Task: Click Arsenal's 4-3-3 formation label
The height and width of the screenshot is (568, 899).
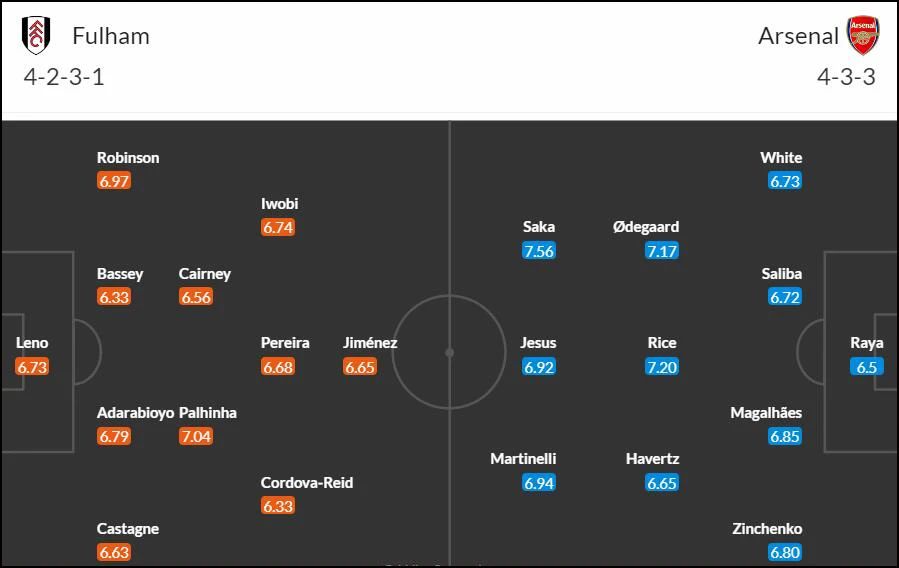Action: click(x=846, y=77)
